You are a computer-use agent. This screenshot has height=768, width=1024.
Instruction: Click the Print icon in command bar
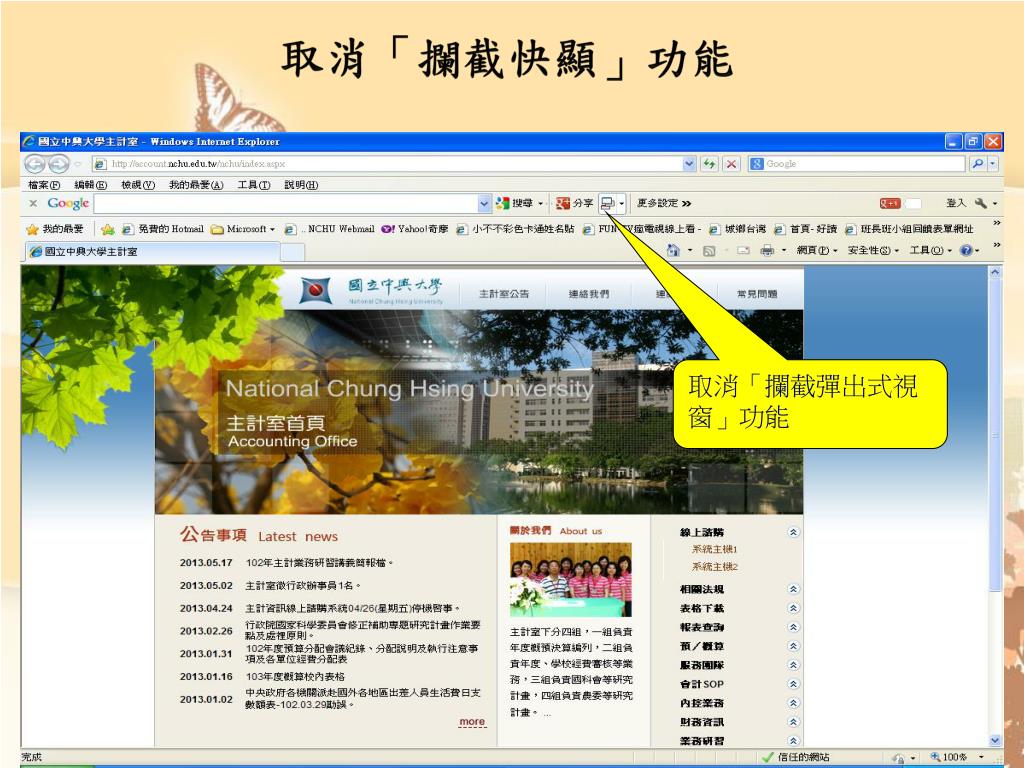767,251
